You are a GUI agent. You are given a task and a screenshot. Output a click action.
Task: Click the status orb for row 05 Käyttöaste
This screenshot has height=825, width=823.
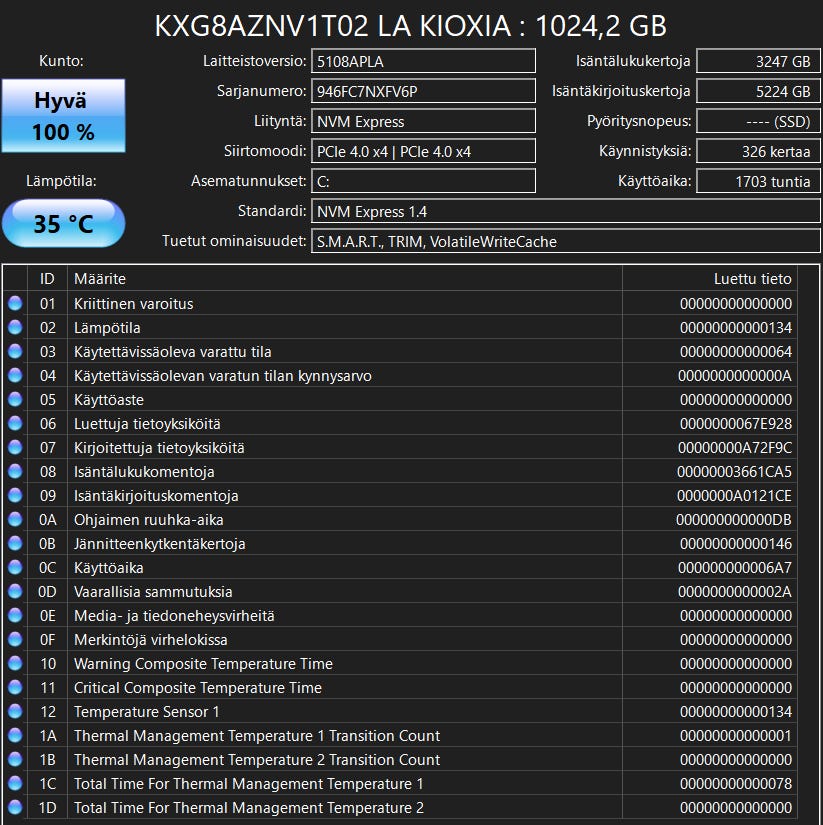click(15, 399)
